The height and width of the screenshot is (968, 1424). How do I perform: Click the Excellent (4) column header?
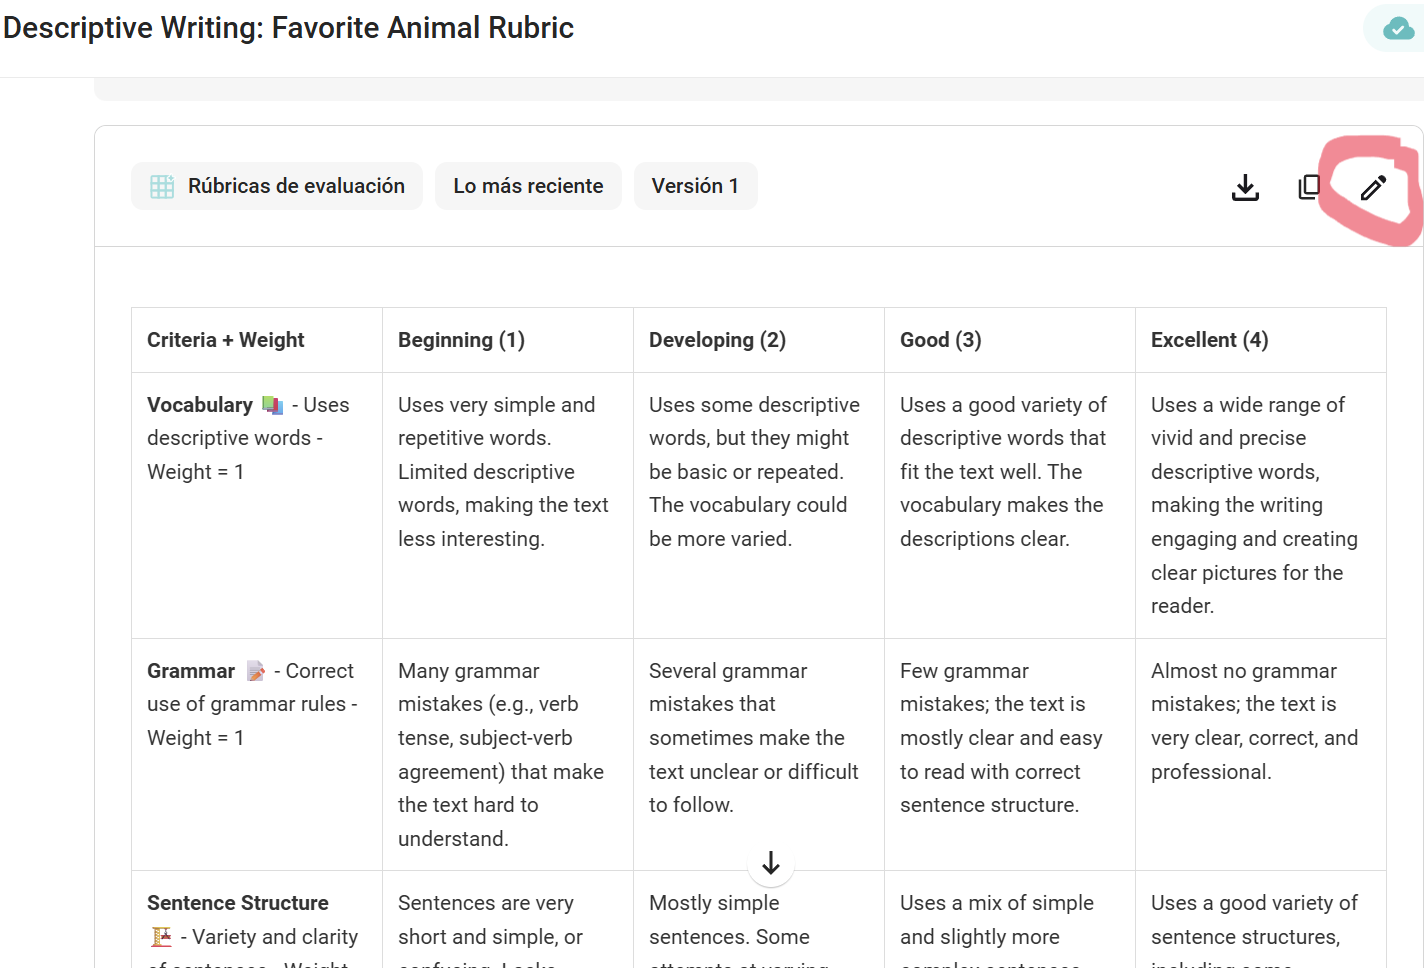(1261, 340)
